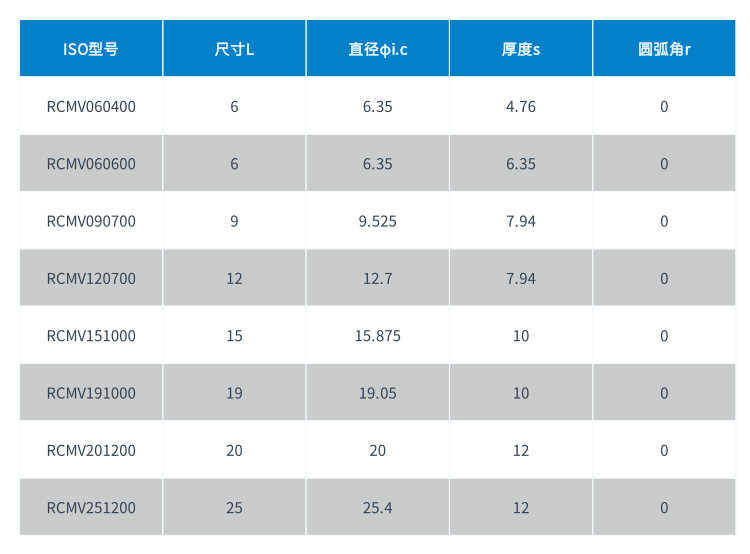The width and height of the screenshot is (750, 554).
Task: Select the 圆弧角r header cell
Action: click(x=664, y=48)
